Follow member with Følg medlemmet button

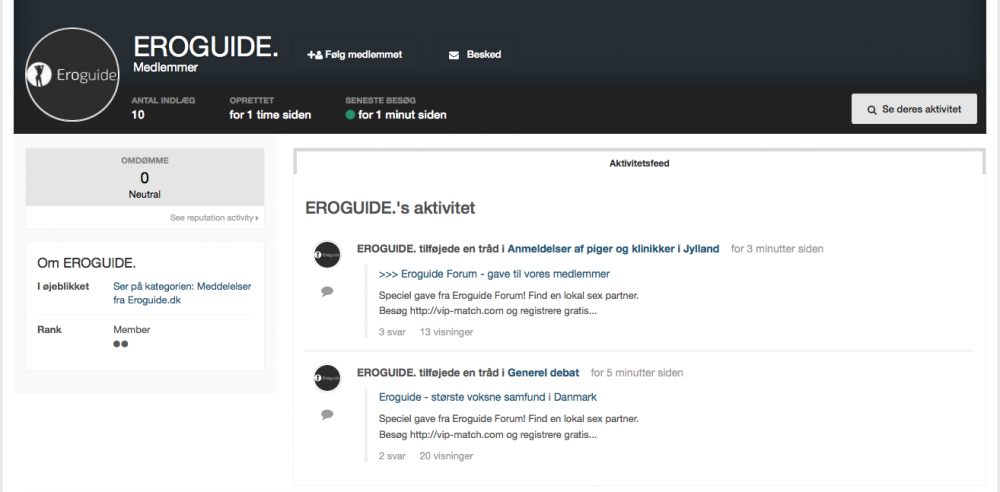coord(355,55)
